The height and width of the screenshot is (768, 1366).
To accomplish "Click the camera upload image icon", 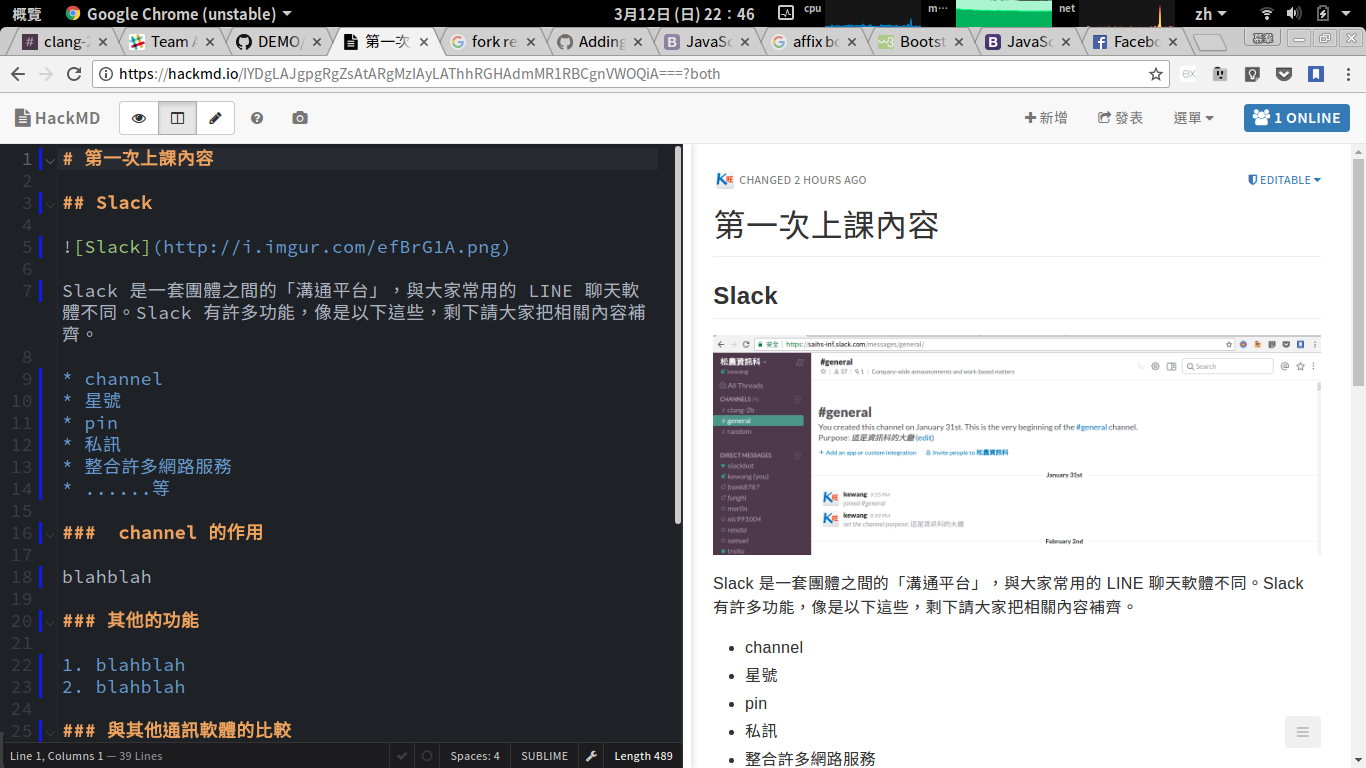I will pos(300,118).
